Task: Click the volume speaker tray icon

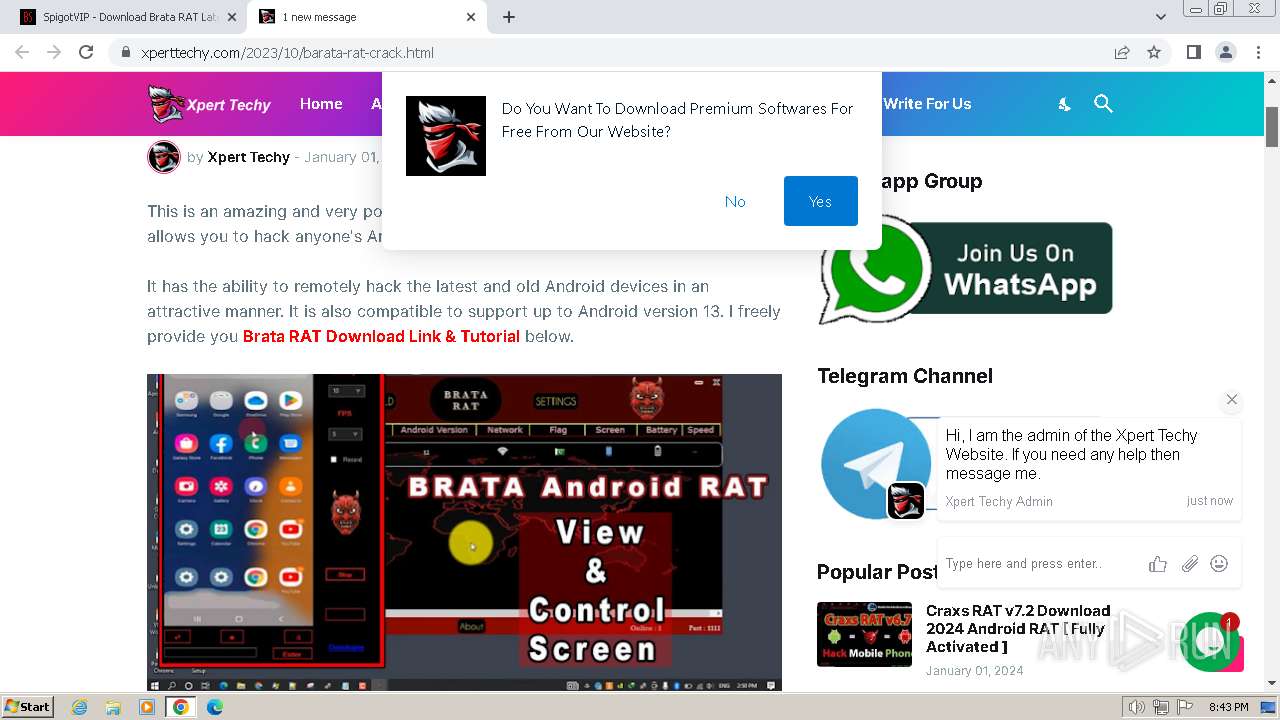Action: [1138, 707]
